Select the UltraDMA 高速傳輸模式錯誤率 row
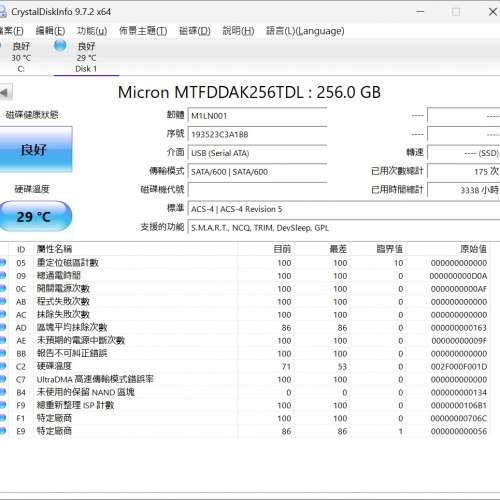This screenshot has width=500, height=500. 245,379
